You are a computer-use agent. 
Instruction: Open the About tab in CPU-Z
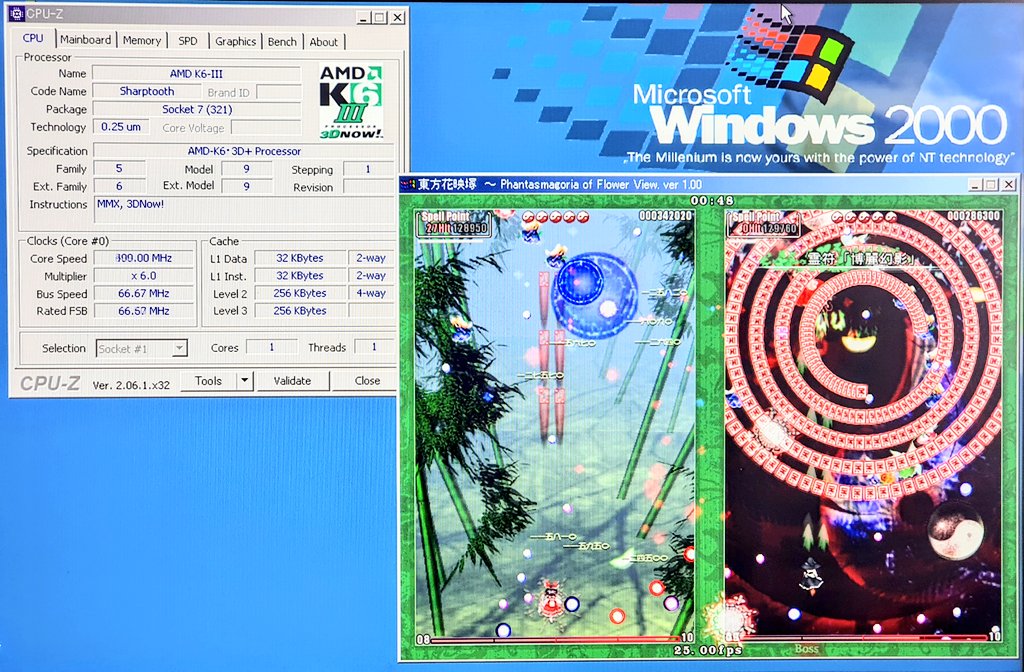(x=324, y=42)
